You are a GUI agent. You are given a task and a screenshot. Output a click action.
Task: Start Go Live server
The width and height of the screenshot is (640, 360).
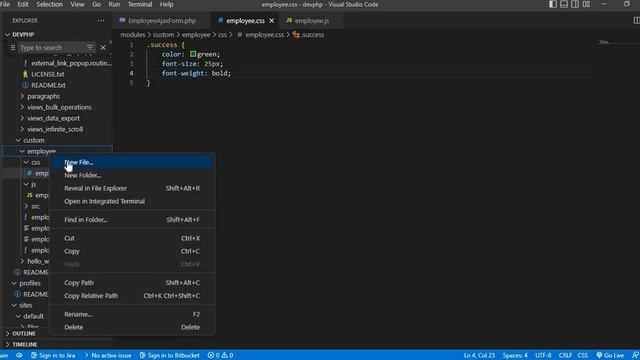tap(610, 356)
